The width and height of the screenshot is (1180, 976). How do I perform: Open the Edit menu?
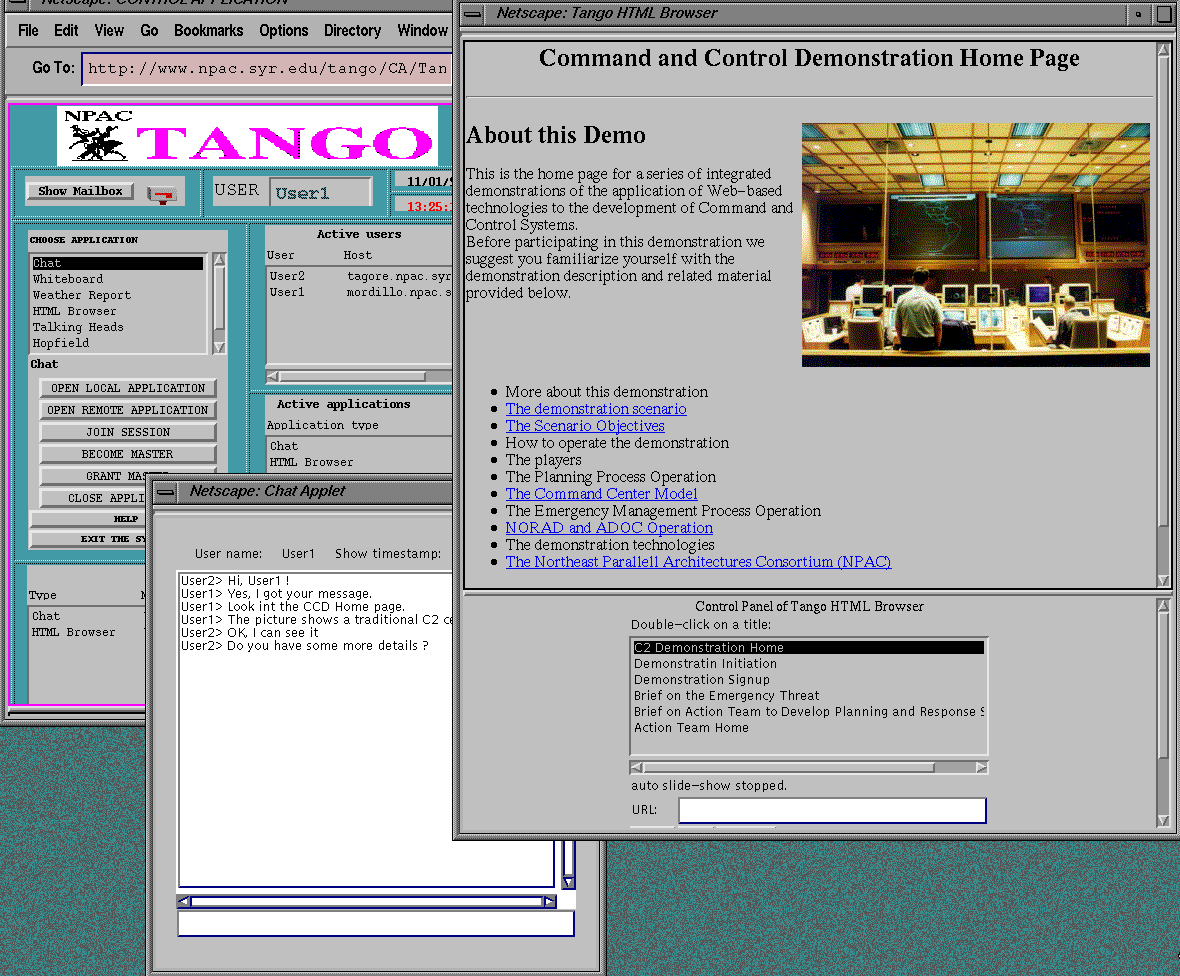point(65,31)
